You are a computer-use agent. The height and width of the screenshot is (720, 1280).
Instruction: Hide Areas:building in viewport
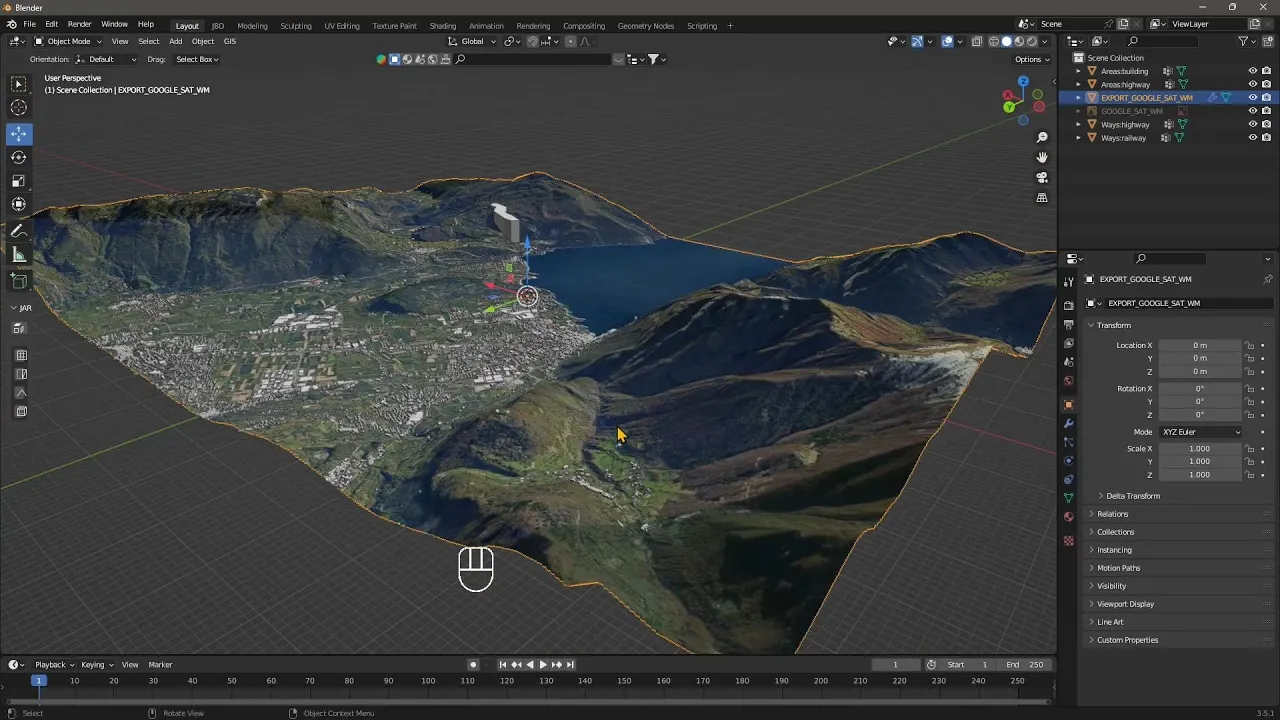1252,71
